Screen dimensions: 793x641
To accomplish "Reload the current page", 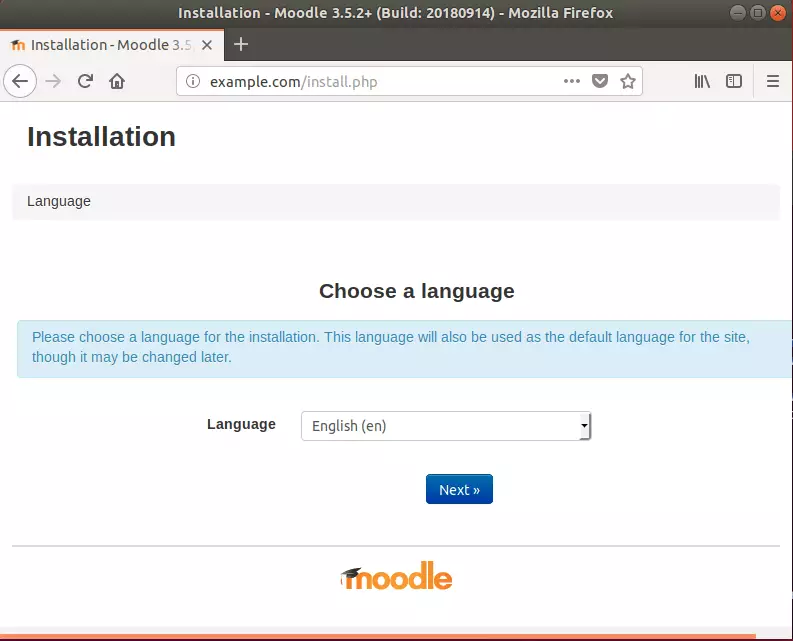I will click(x=85, y=81).
